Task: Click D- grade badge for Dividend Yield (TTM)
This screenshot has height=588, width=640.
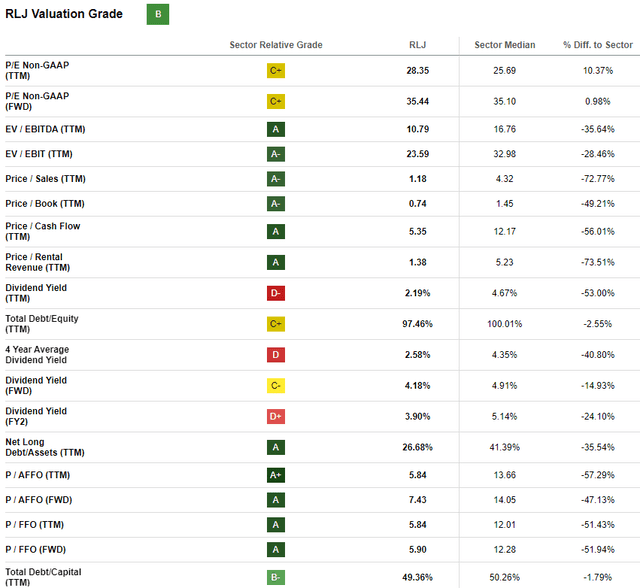Action: click(276, 293)
